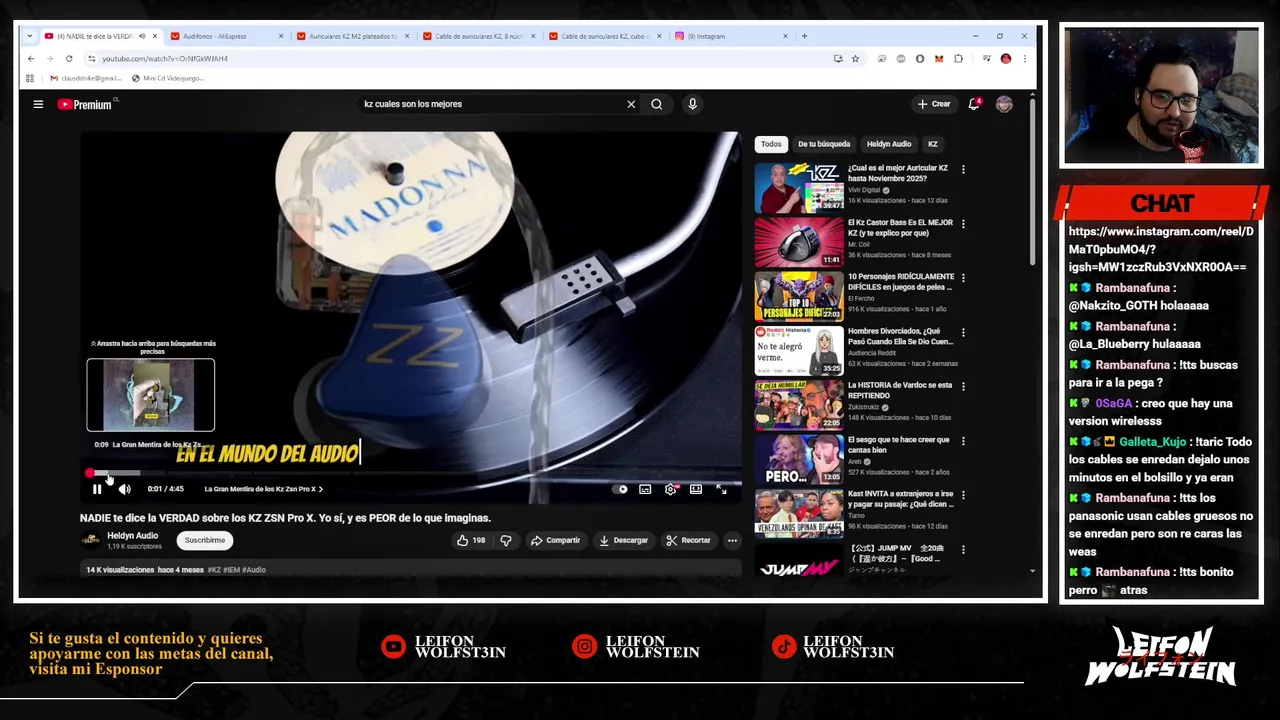Screen dimensions: 1280x720
Task: Click the Crear create button
Action: tap(934, 104)
